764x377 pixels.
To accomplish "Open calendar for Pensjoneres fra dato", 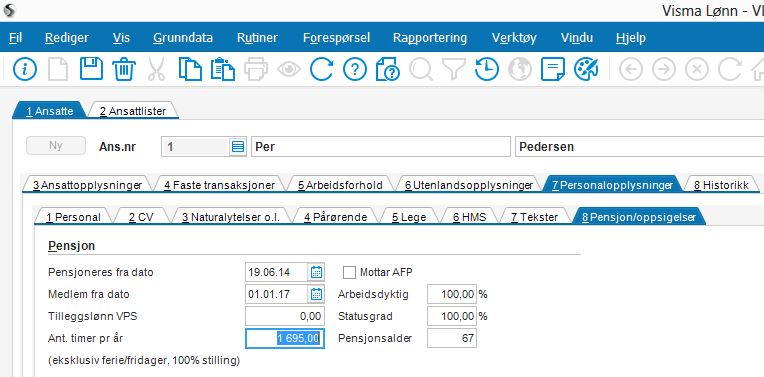I will [316, 272].
